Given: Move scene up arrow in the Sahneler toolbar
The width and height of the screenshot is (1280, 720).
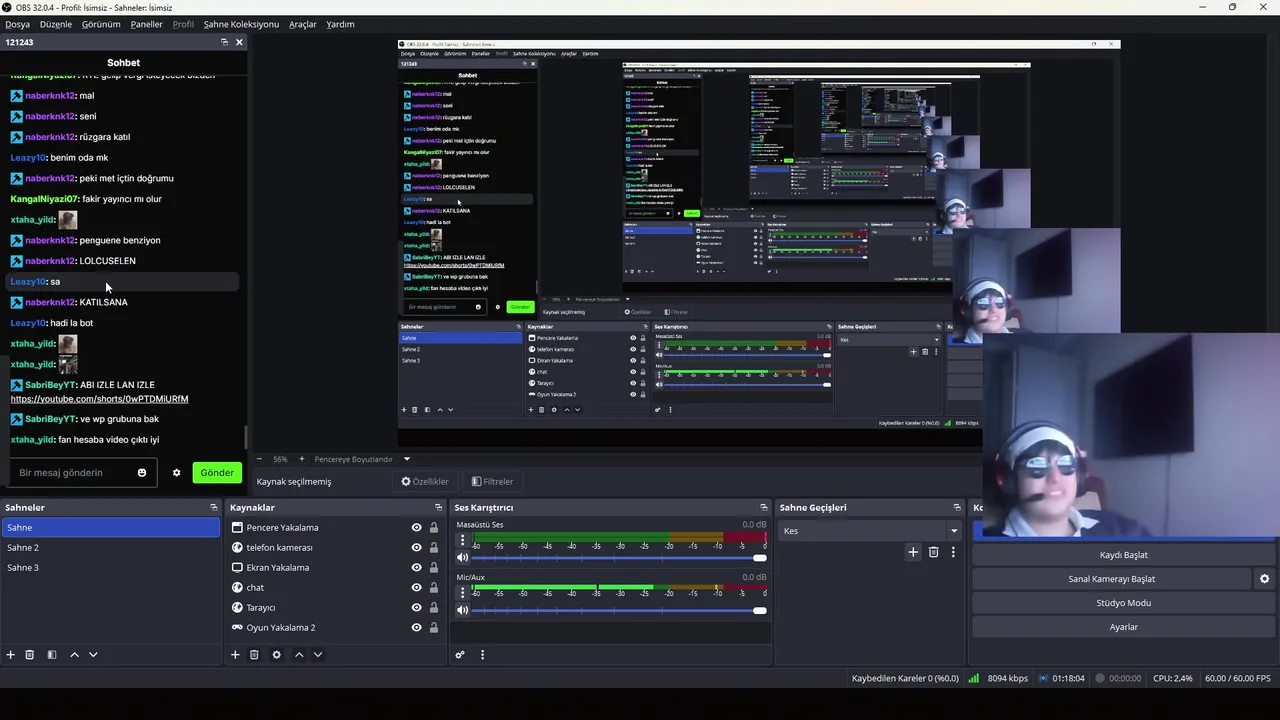Looking at the screenshot, I should coord(74,655).
